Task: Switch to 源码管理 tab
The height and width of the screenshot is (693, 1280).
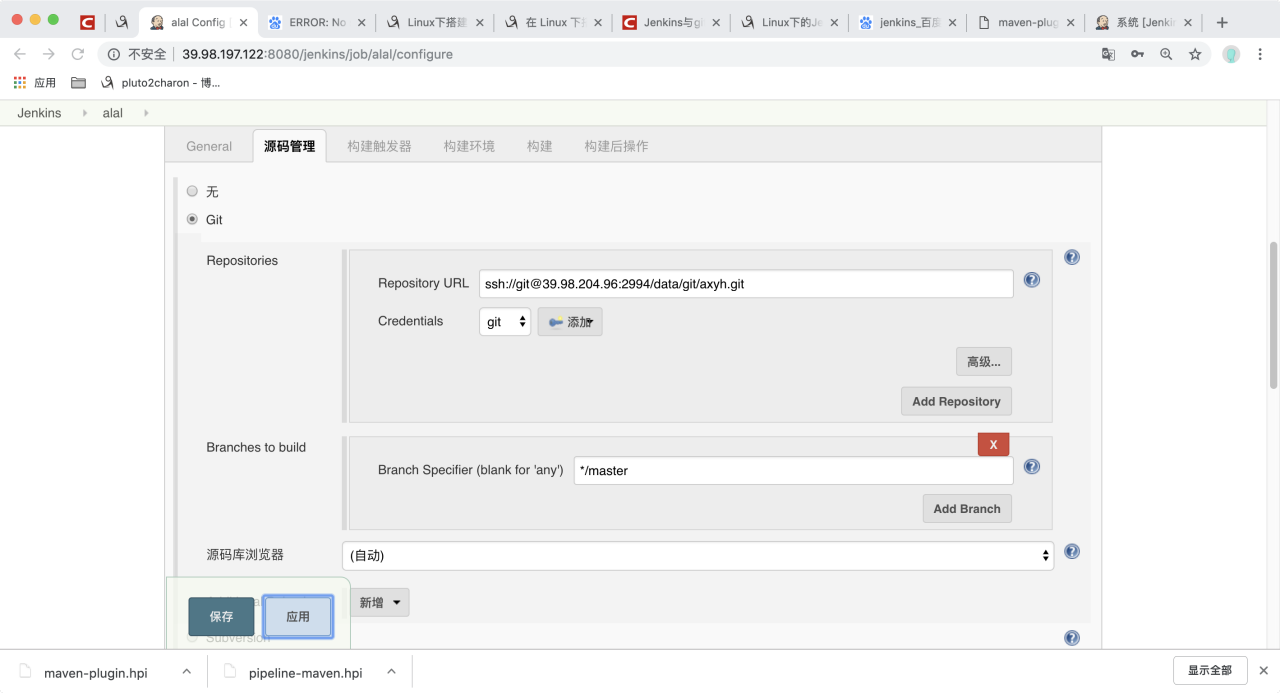Action: pyautogui.click(x=289, y=146)
